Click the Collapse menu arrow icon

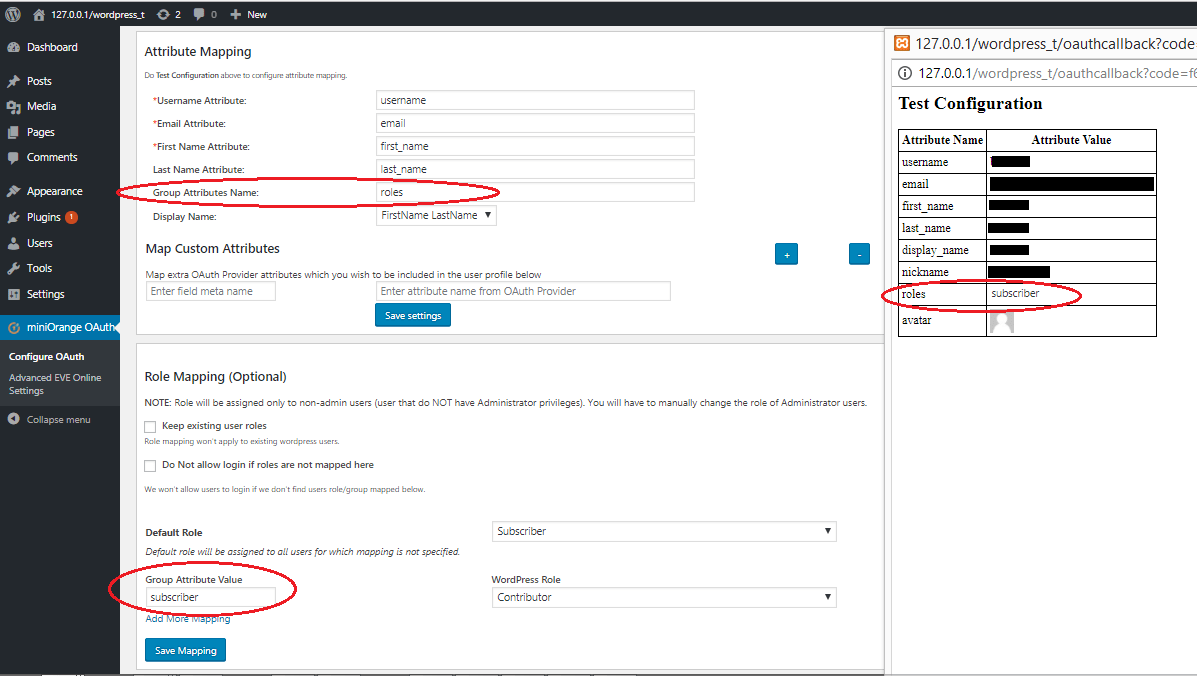[14, 419]
